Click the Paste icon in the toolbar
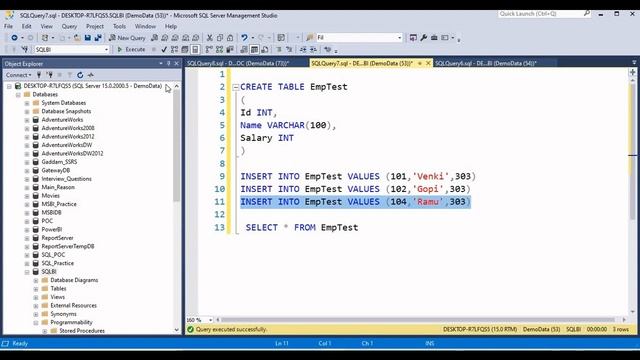Screen dimensions: 640x360 [x=230, y=38]
